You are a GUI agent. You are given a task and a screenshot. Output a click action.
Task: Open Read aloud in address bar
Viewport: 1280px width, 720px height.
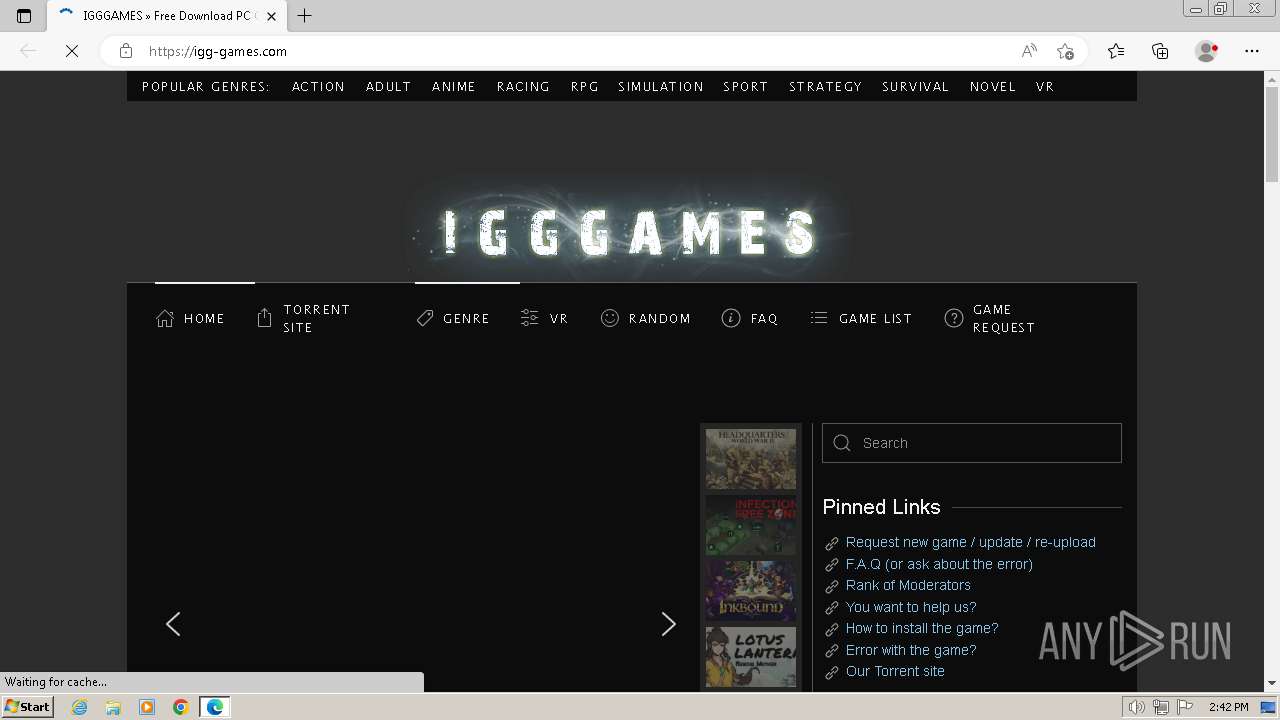[1029, 51]
